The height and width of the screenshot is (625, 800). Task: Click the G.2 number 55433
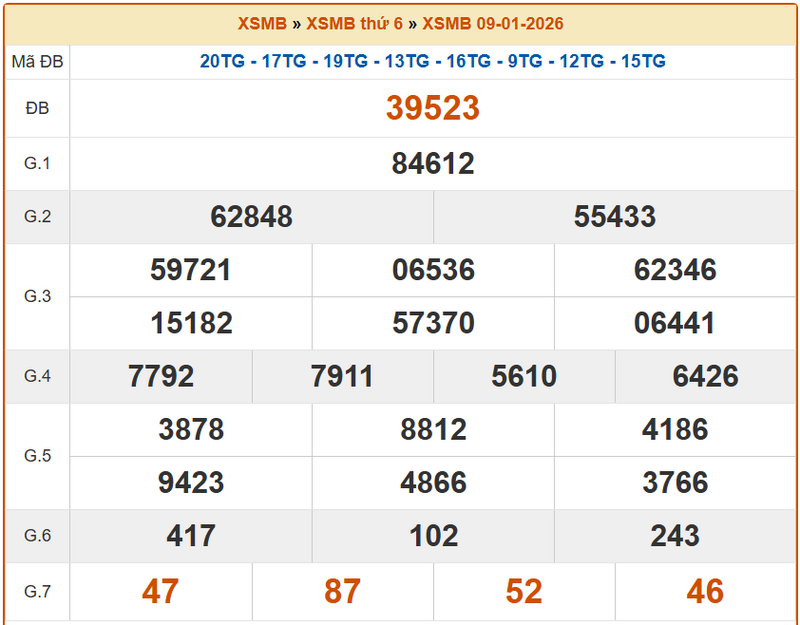click(x=615, y=217)
